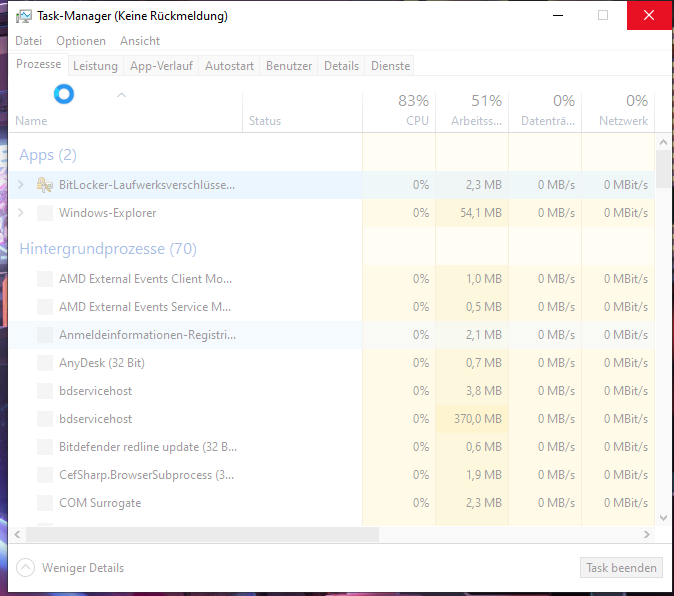Expand the Windows-Explorer process group

[21, 213]
